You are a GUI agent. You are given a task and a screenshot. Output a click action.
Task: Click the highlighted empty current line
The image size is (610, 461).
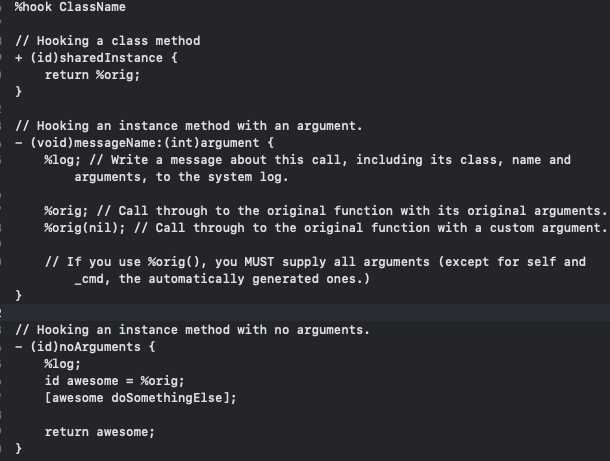pyautogui.click(x=305, y=313)
